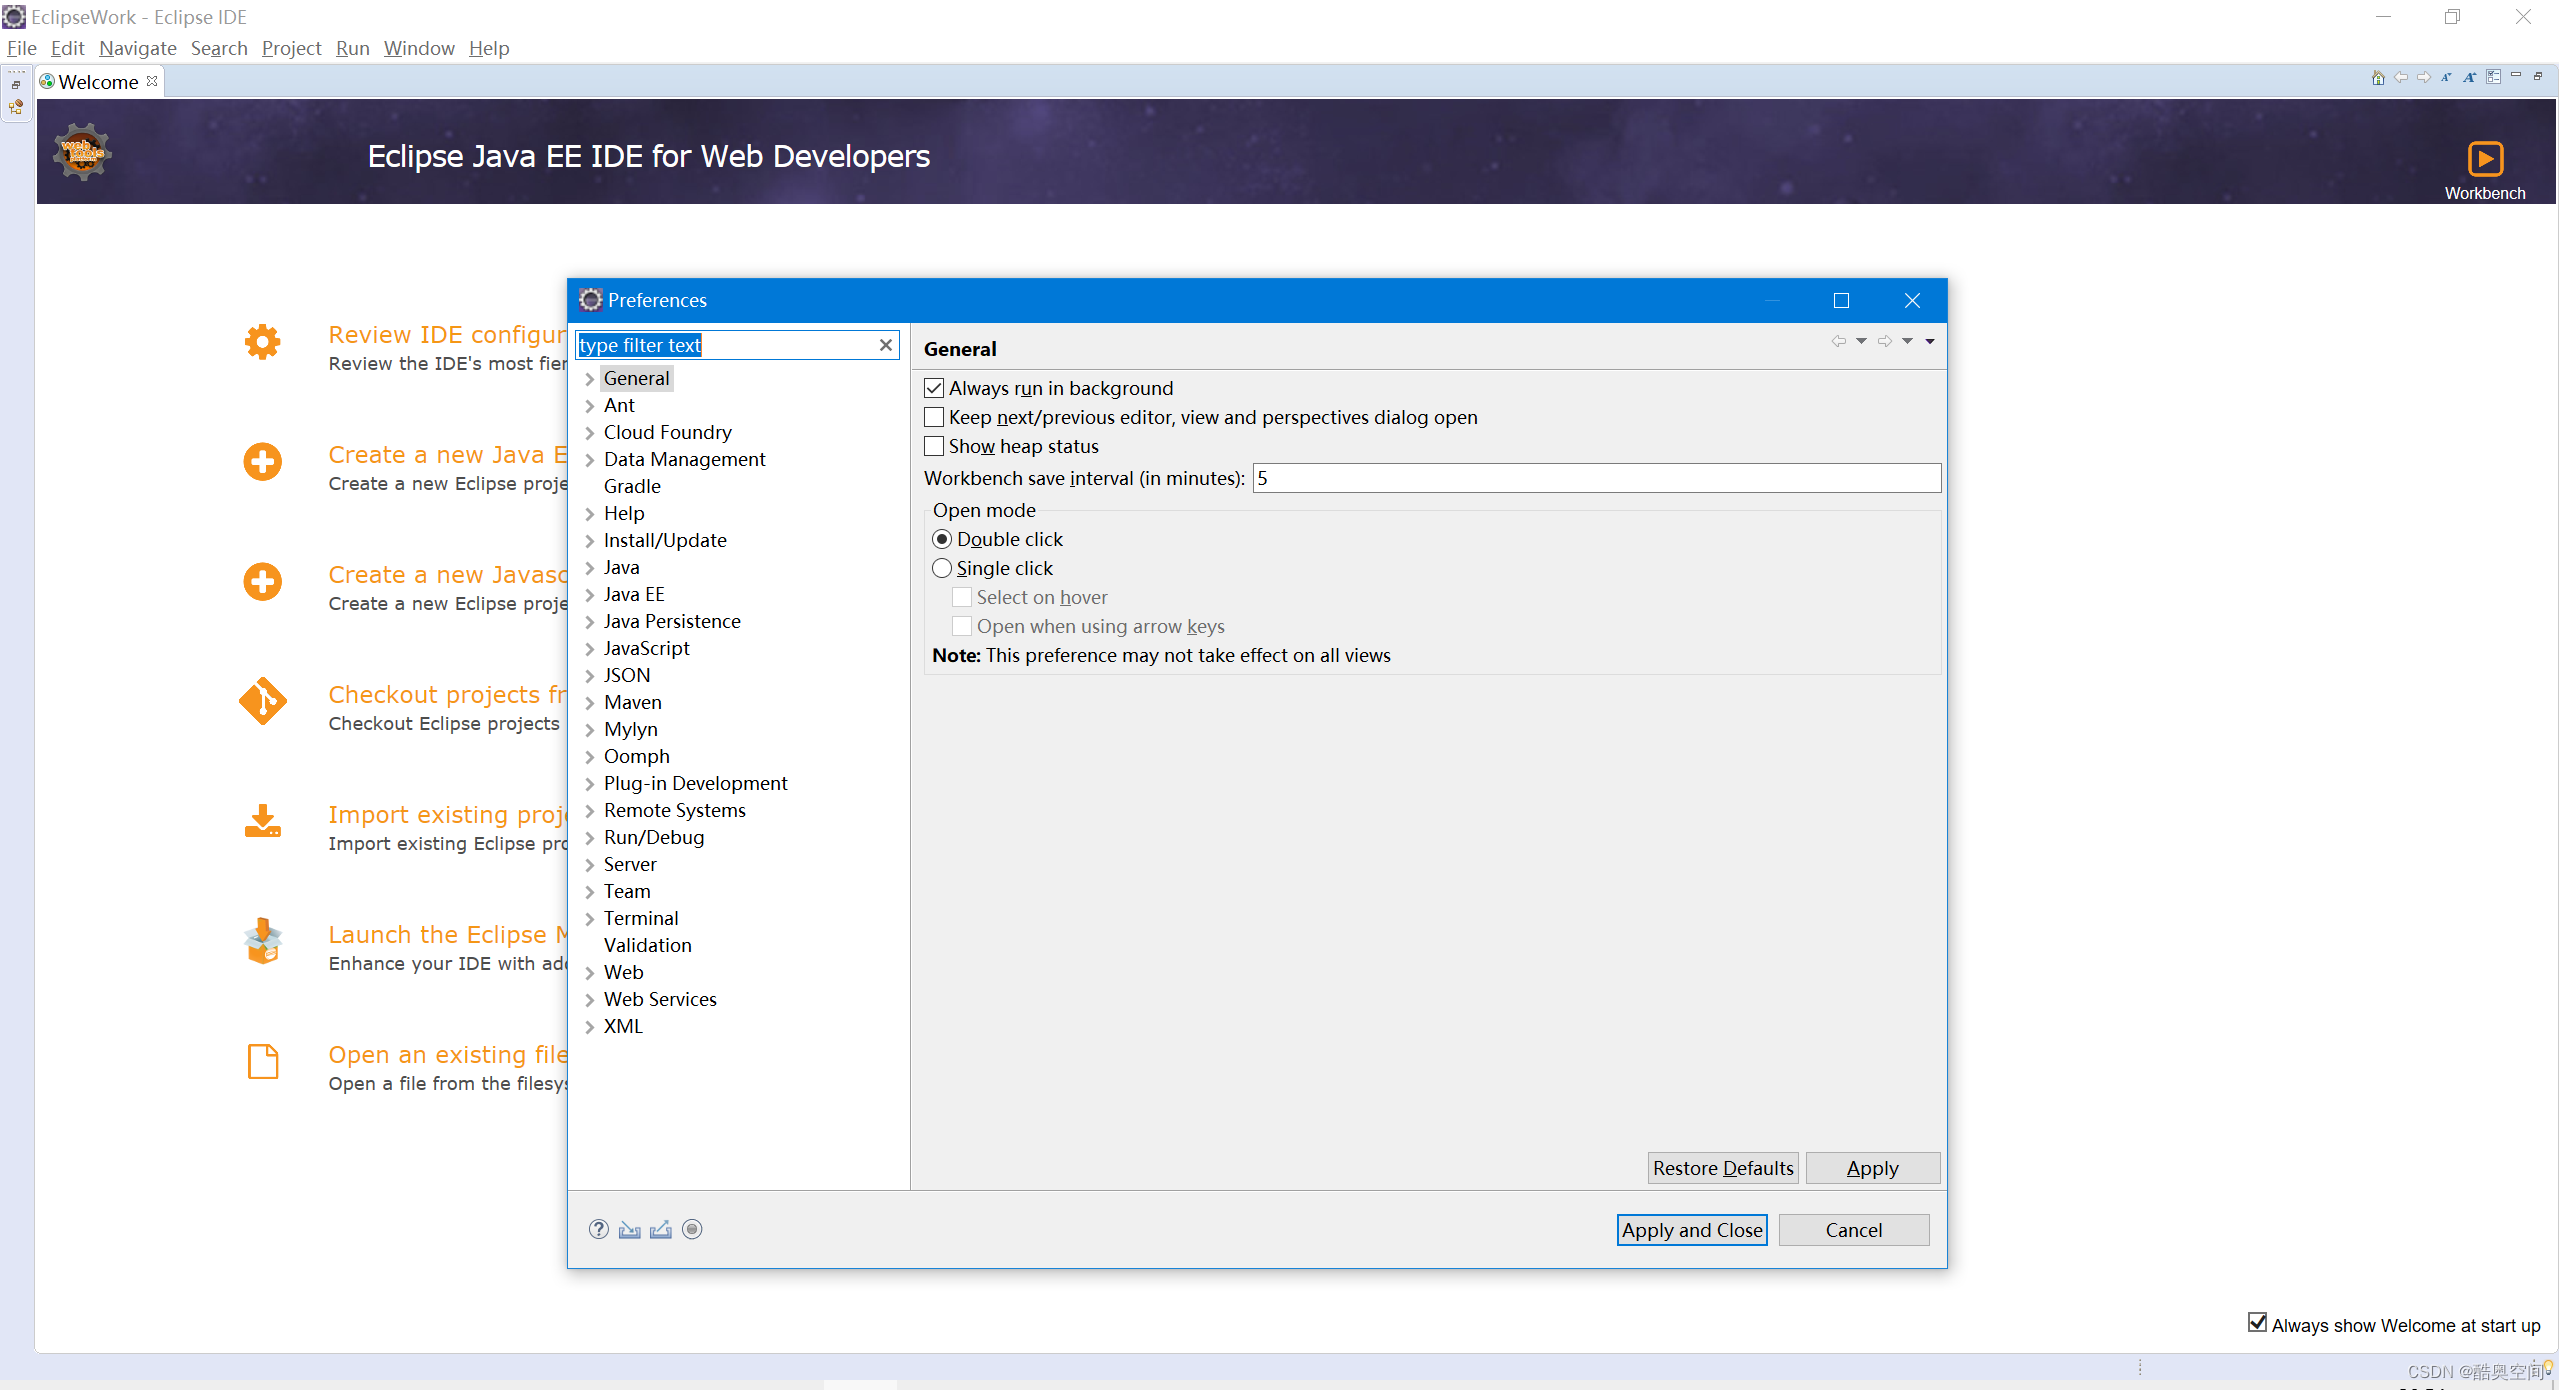
Task: Expand the General tree node
Action: (x=589, y=379)
